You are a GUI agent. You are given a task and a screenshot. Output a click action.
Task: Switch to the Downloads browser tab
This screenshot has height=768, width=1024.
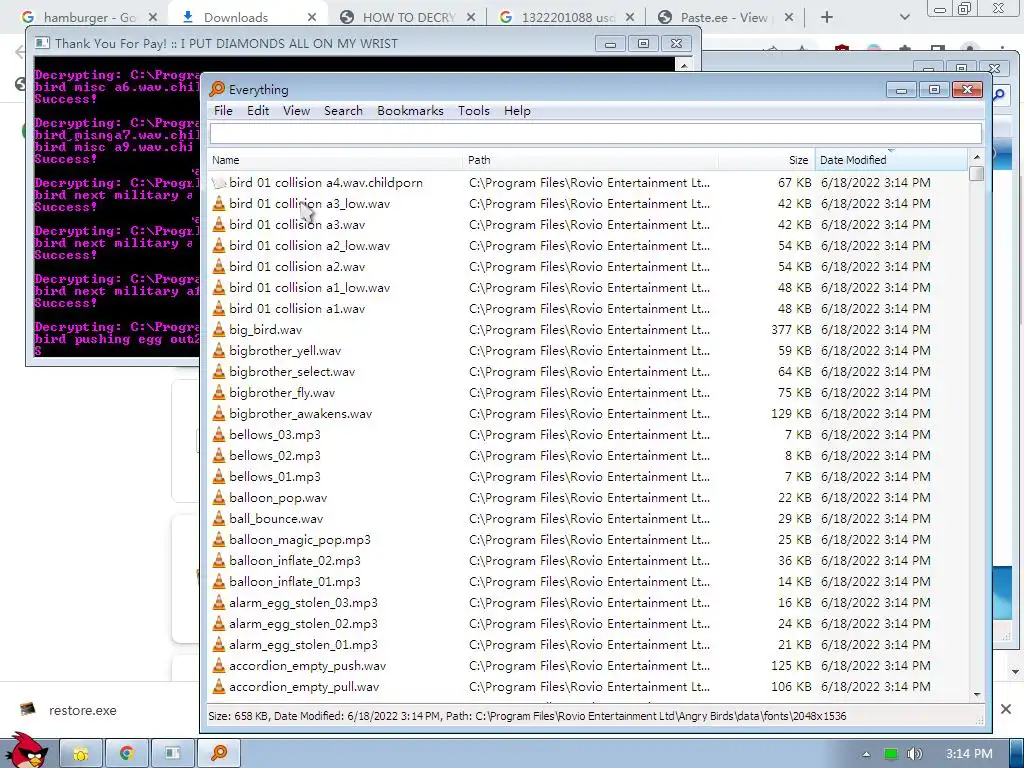tap(248, 18)
